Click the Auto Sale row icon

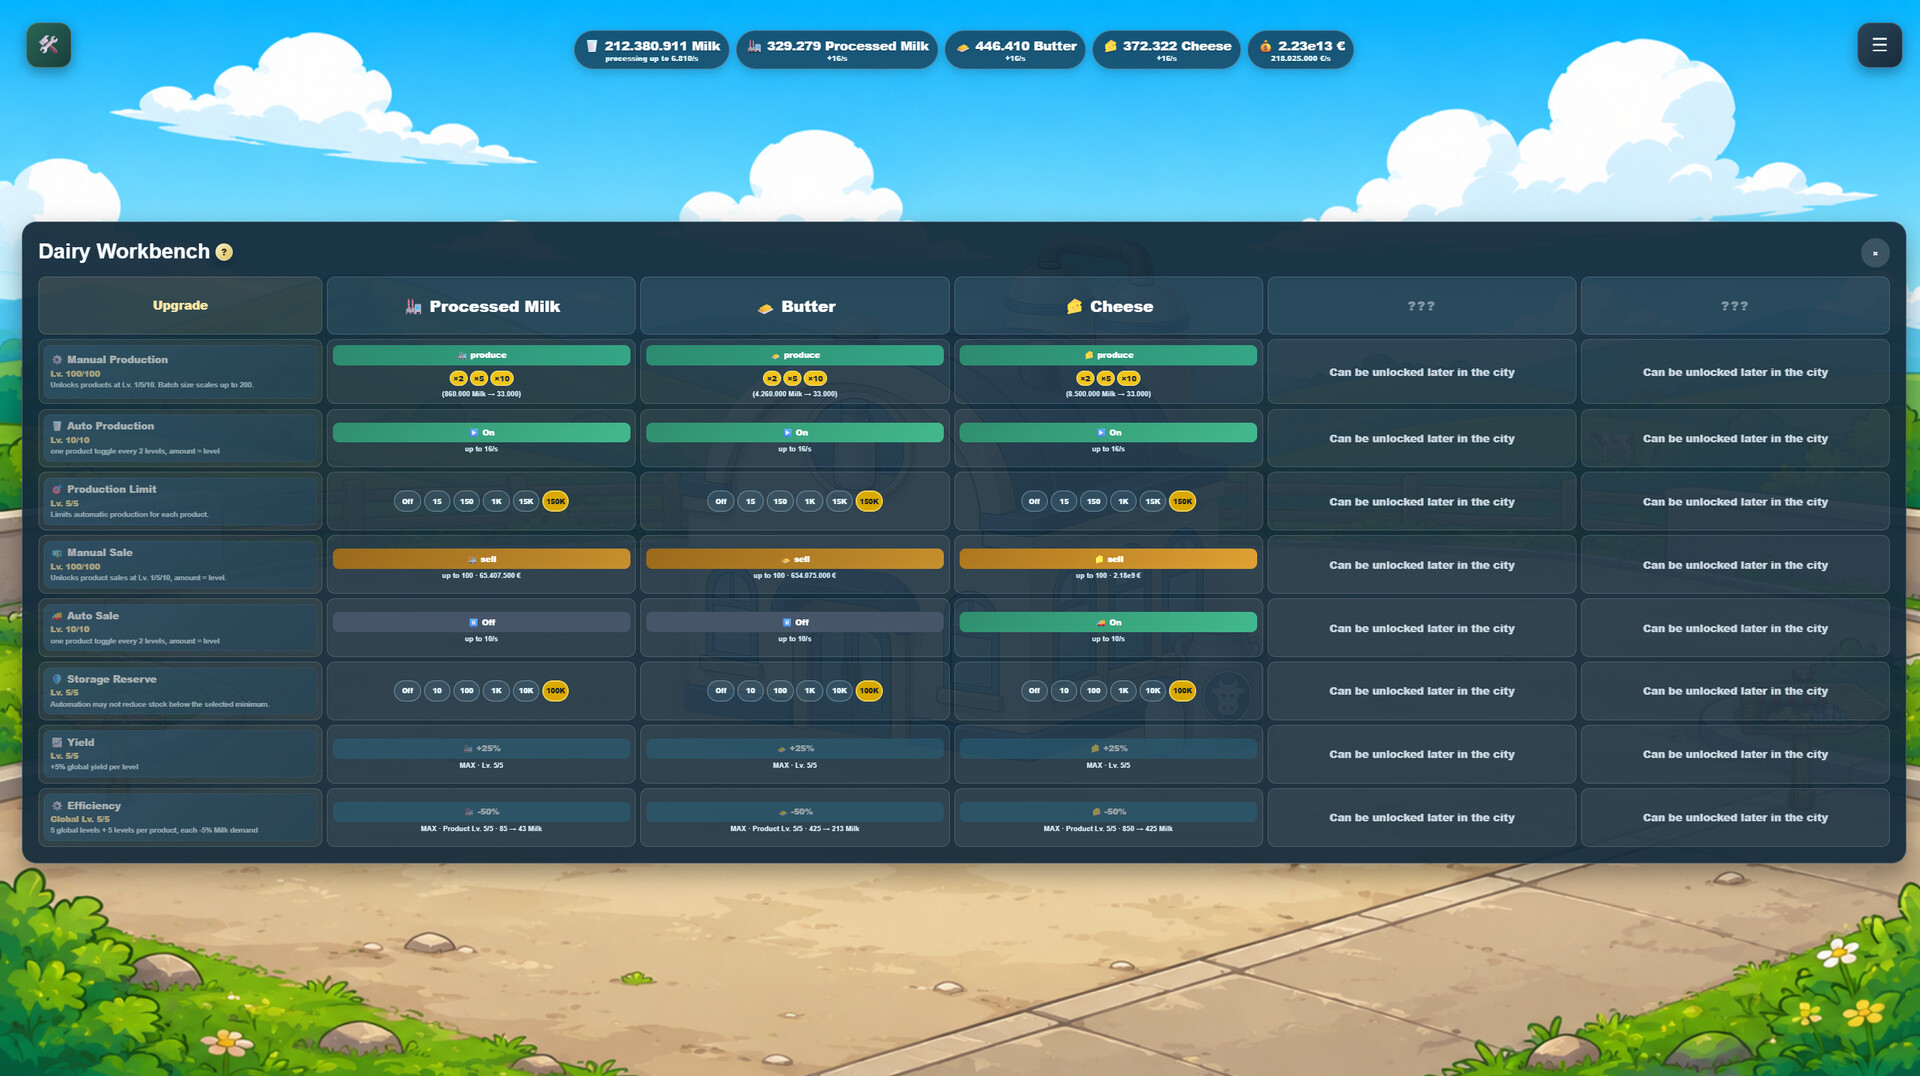pos(57,616)
